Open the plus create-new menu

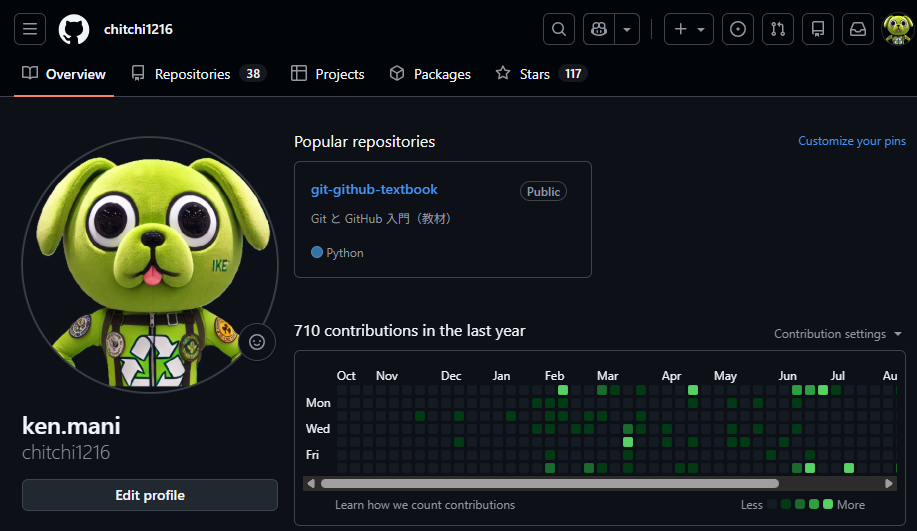(x=688, y=29)
